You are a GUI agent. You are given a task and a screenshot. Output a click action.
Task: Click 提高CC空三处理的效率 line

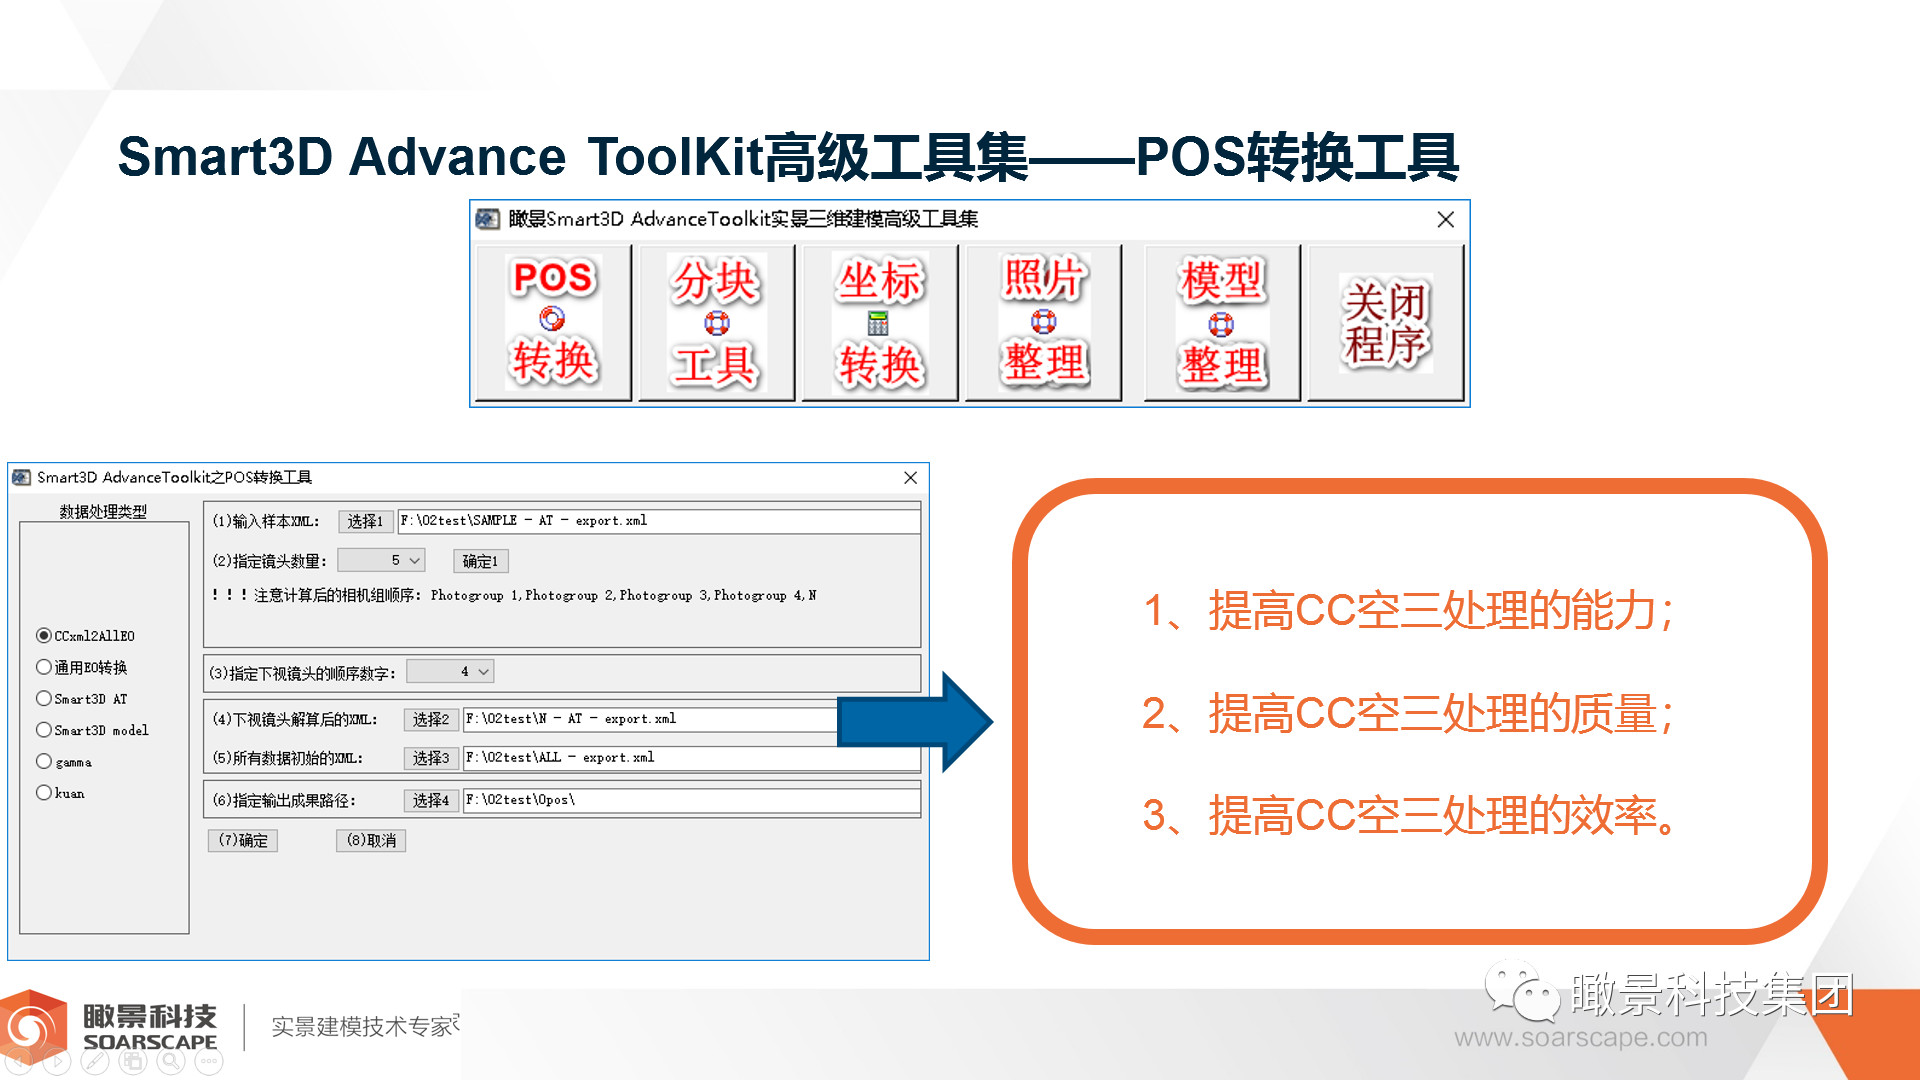(1410, 815)
